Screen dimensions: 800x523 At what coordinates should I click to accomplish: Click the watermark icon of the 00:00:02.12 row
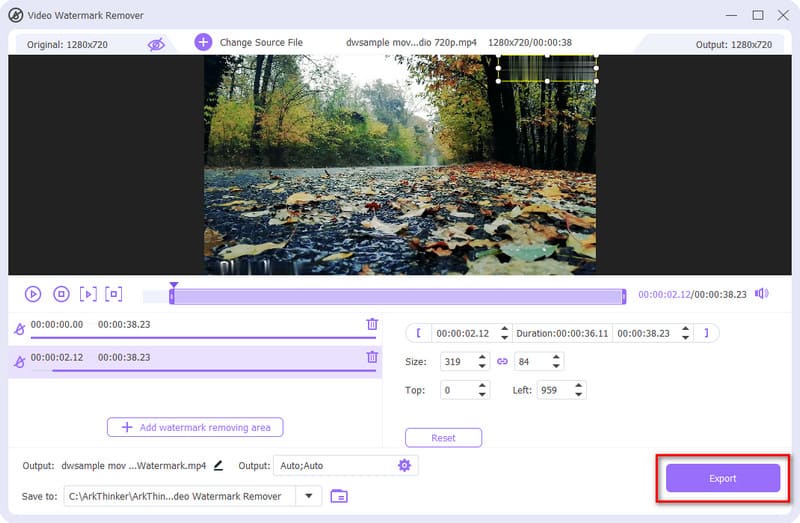[x=19, y=362]
